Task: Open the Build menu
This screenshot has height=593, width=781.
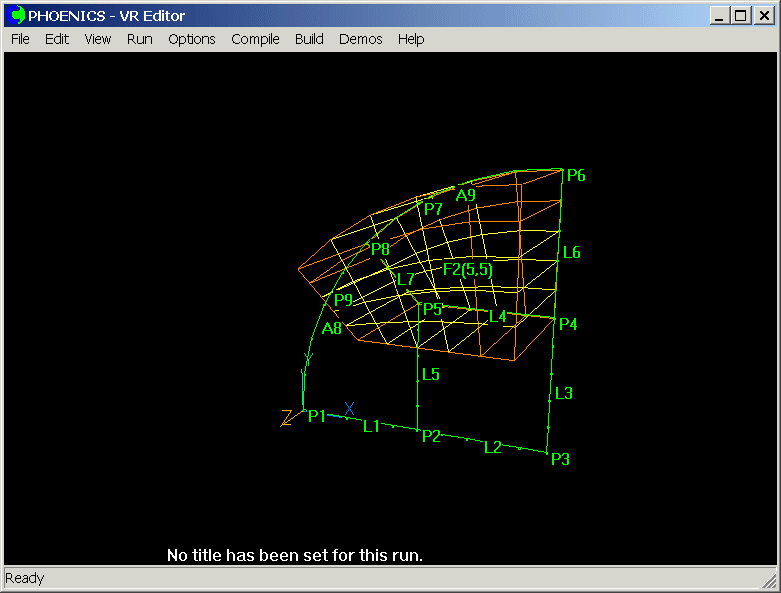Action: click(309, 39)
